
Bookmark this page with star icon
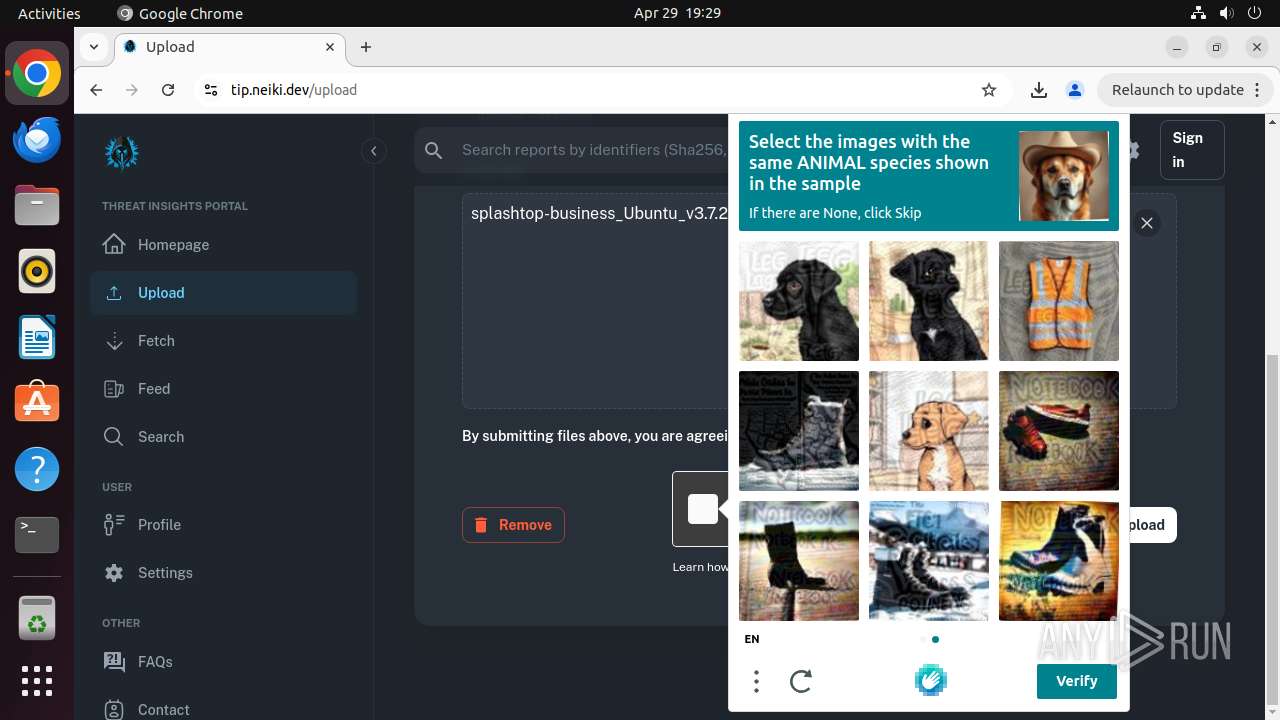(989, 90)
